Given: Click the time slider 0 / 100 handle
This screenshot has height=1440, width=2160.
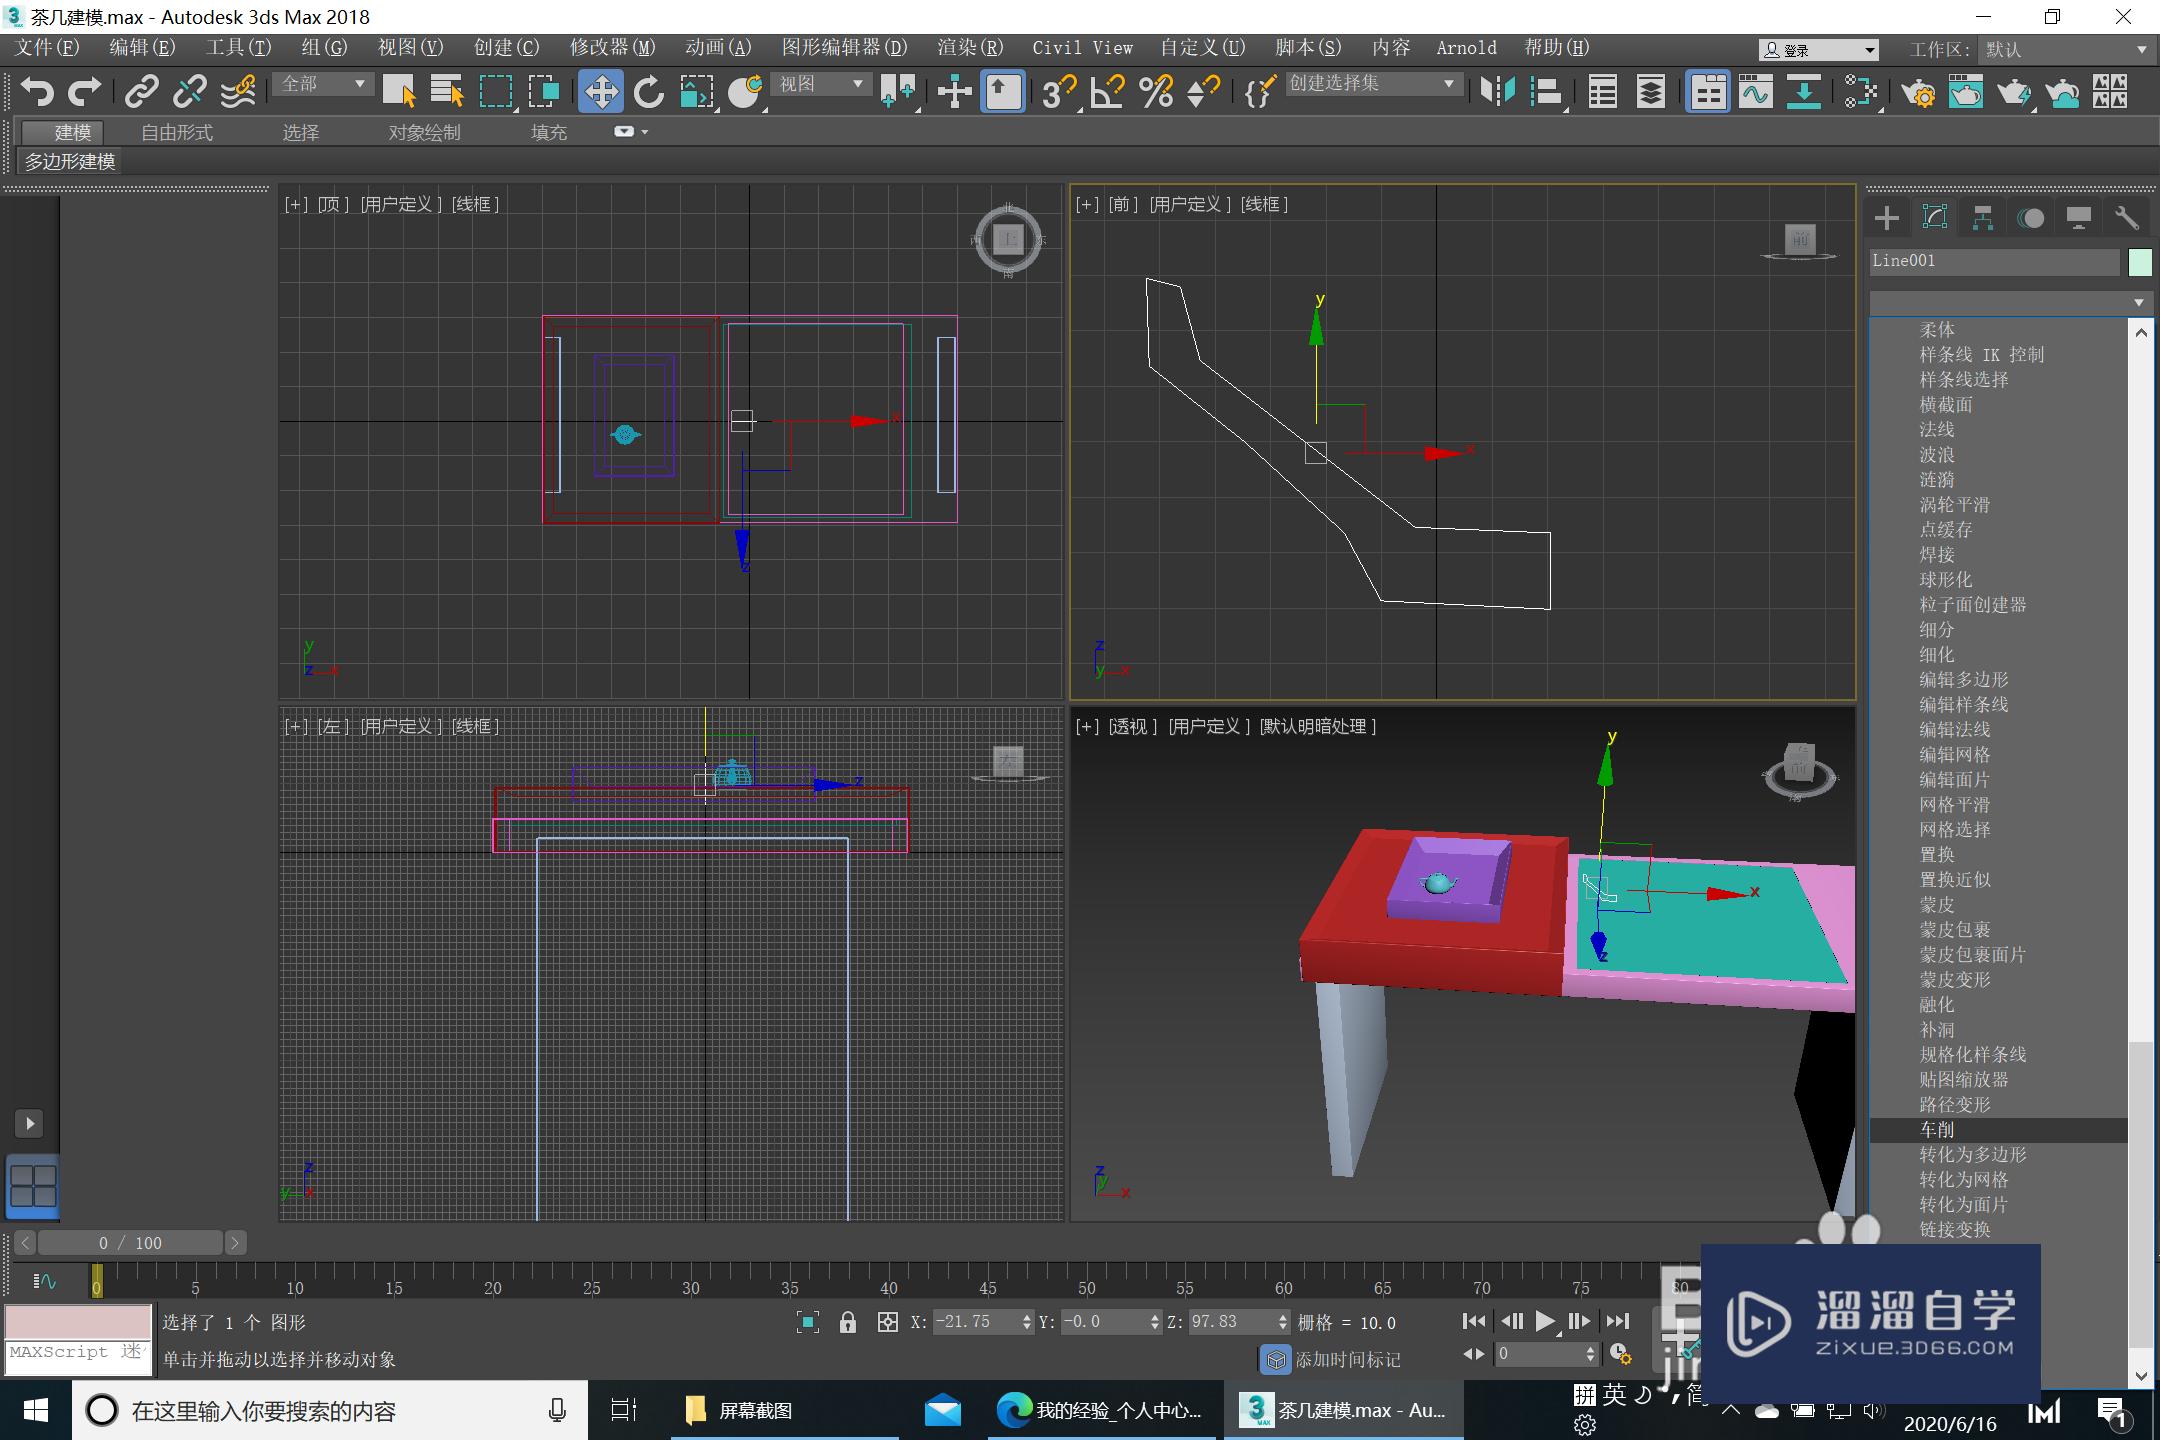Looking at the screenshot, I should pos(130,1243).
